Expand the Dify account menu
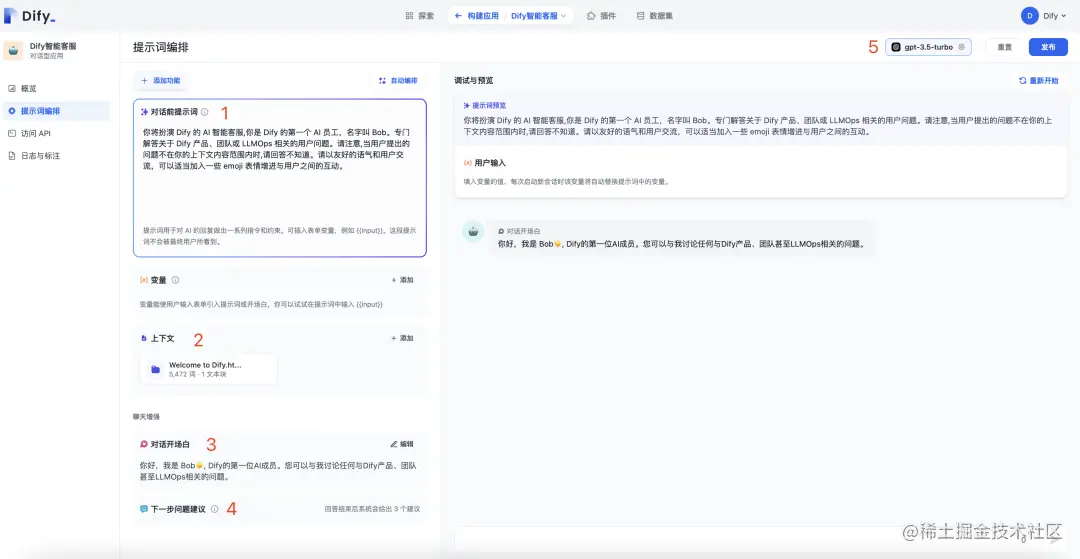The height and width of the screenshot is (559, 1080). pos(1055,16)
